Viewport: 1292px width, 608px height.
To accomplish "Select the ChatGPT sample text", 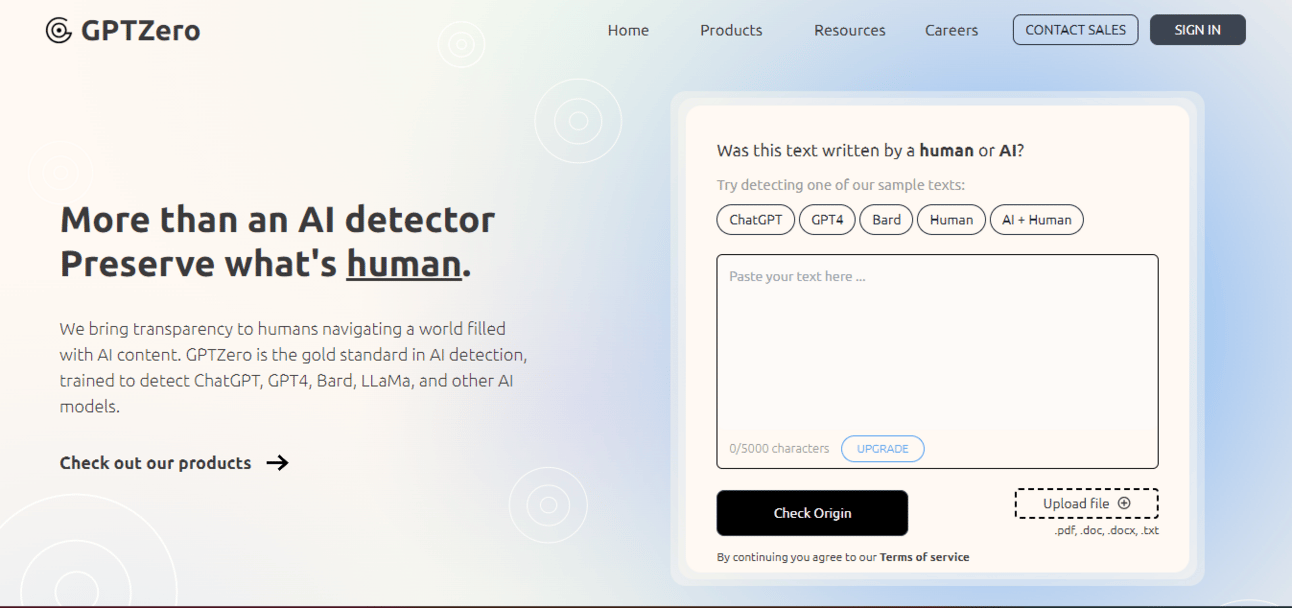I will 756,220.
